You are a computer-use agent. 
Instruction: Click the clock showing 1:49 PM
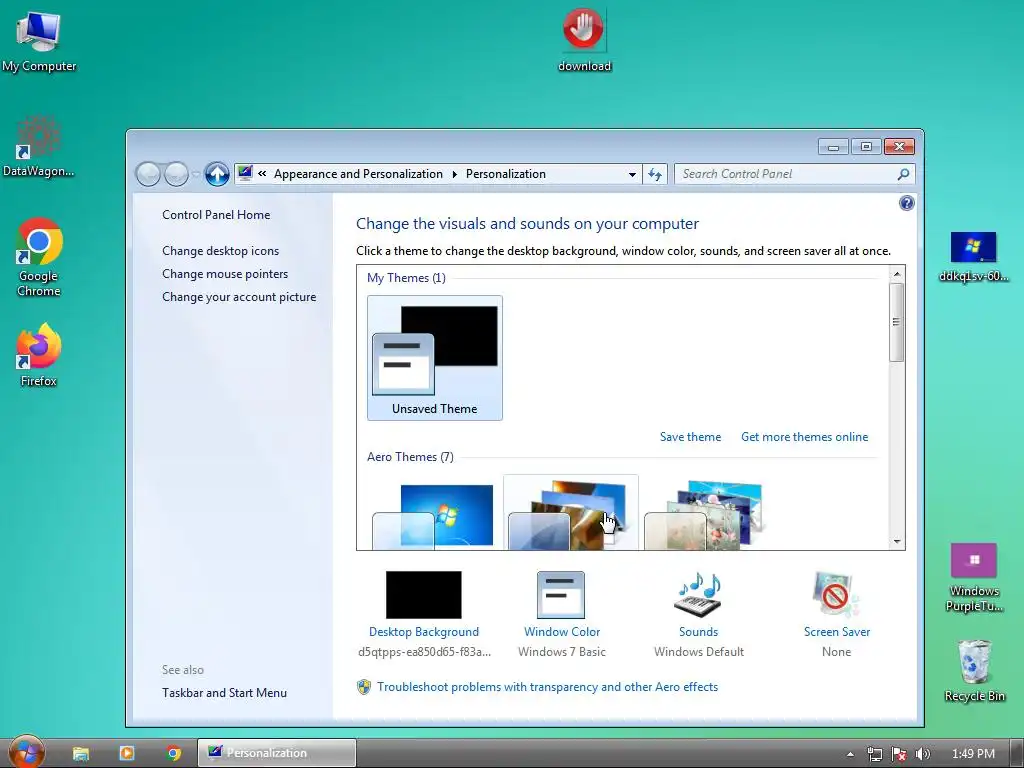tap(973, 754)
